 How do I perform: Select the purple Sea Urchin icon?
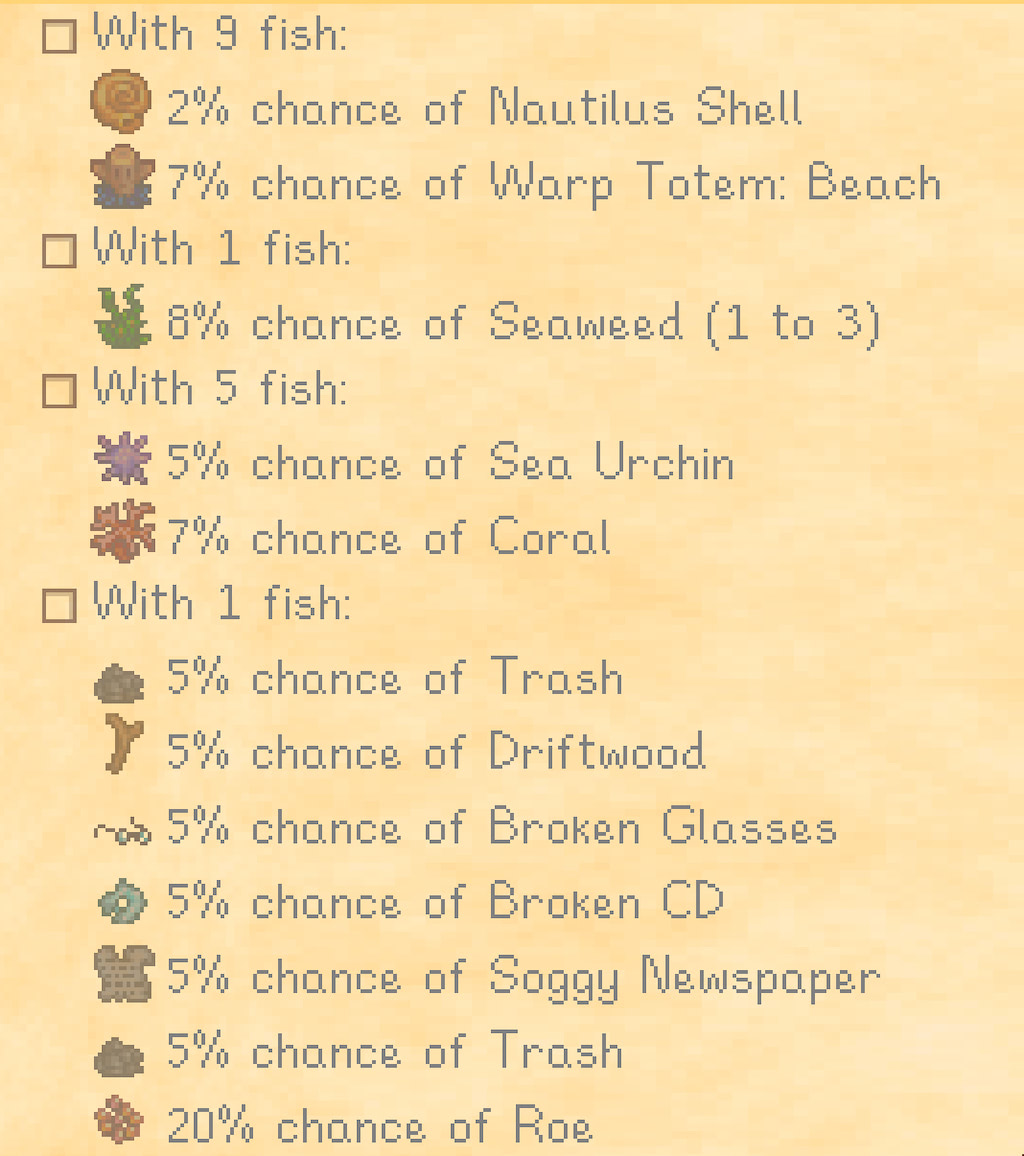point(123,458)
